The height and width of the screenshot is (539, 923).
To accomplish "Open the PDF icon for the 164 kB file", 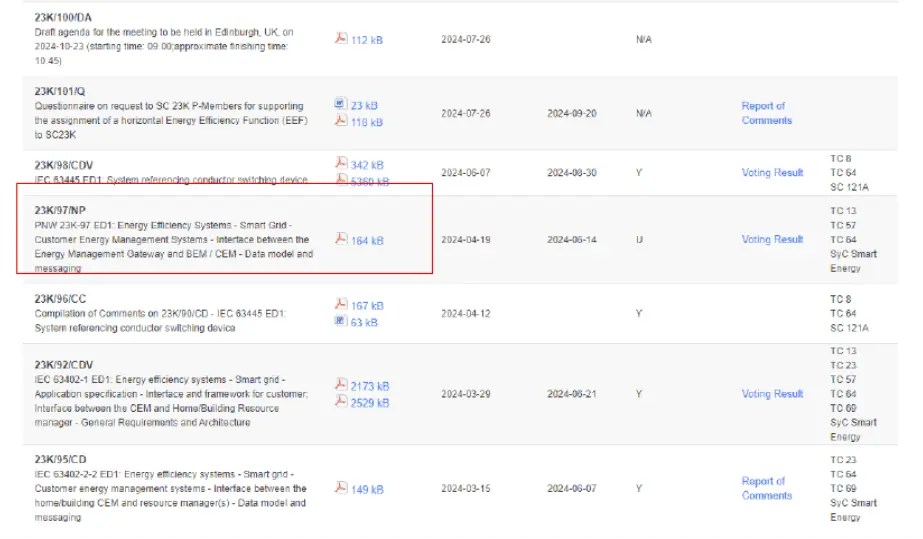I will (x=340, y=240).
